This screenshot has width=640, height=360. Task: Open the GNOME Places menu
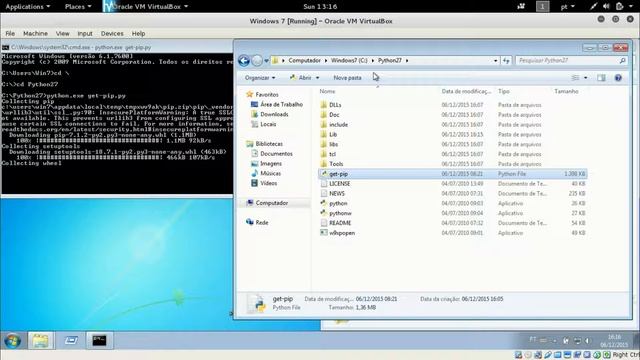(78, 7)
